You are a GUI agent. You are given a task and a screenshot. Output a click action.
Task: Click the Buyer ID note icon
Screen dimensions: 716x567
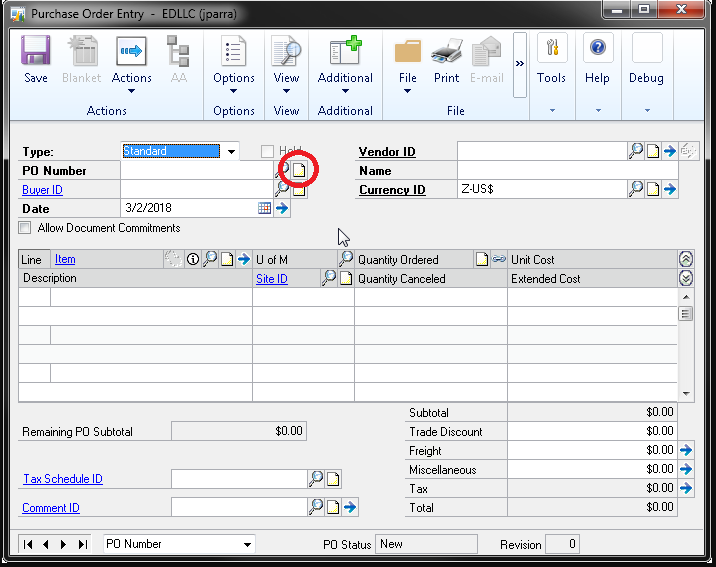click(299, 189)
